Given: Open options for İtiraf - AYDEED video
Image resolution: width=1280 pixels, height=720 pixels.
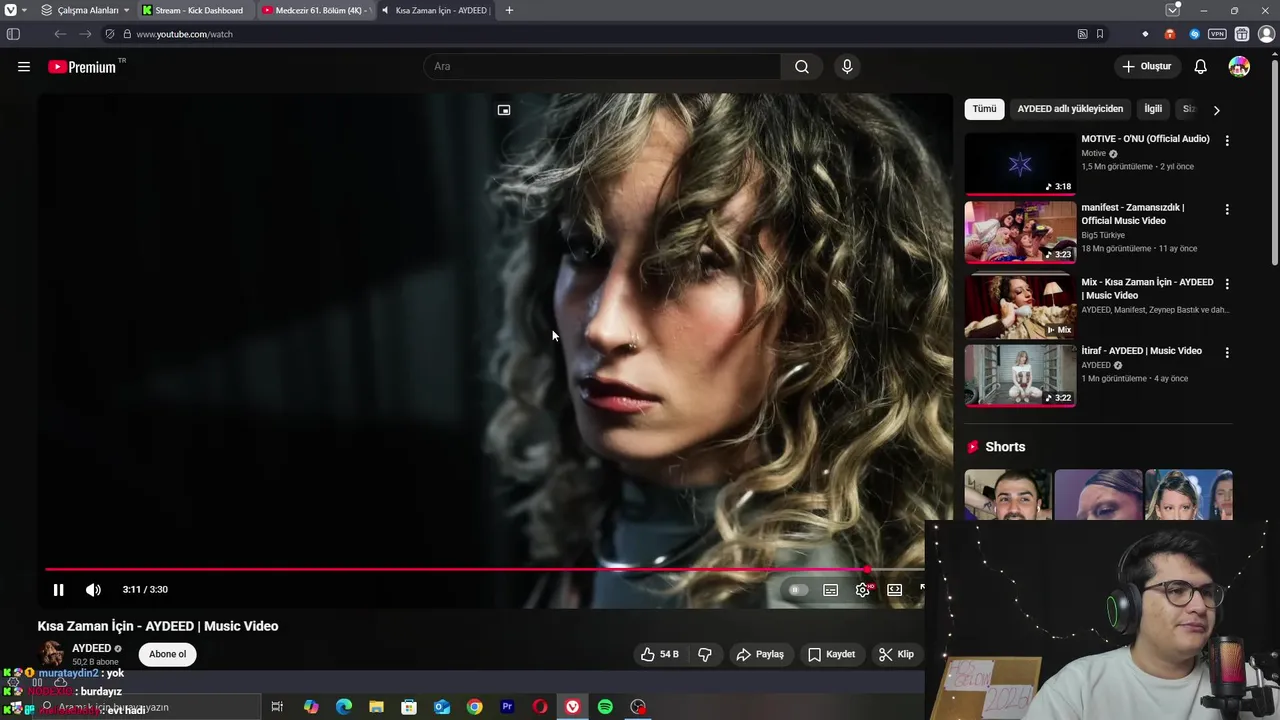Looking at the screenshot, I should pos(1227,353).
